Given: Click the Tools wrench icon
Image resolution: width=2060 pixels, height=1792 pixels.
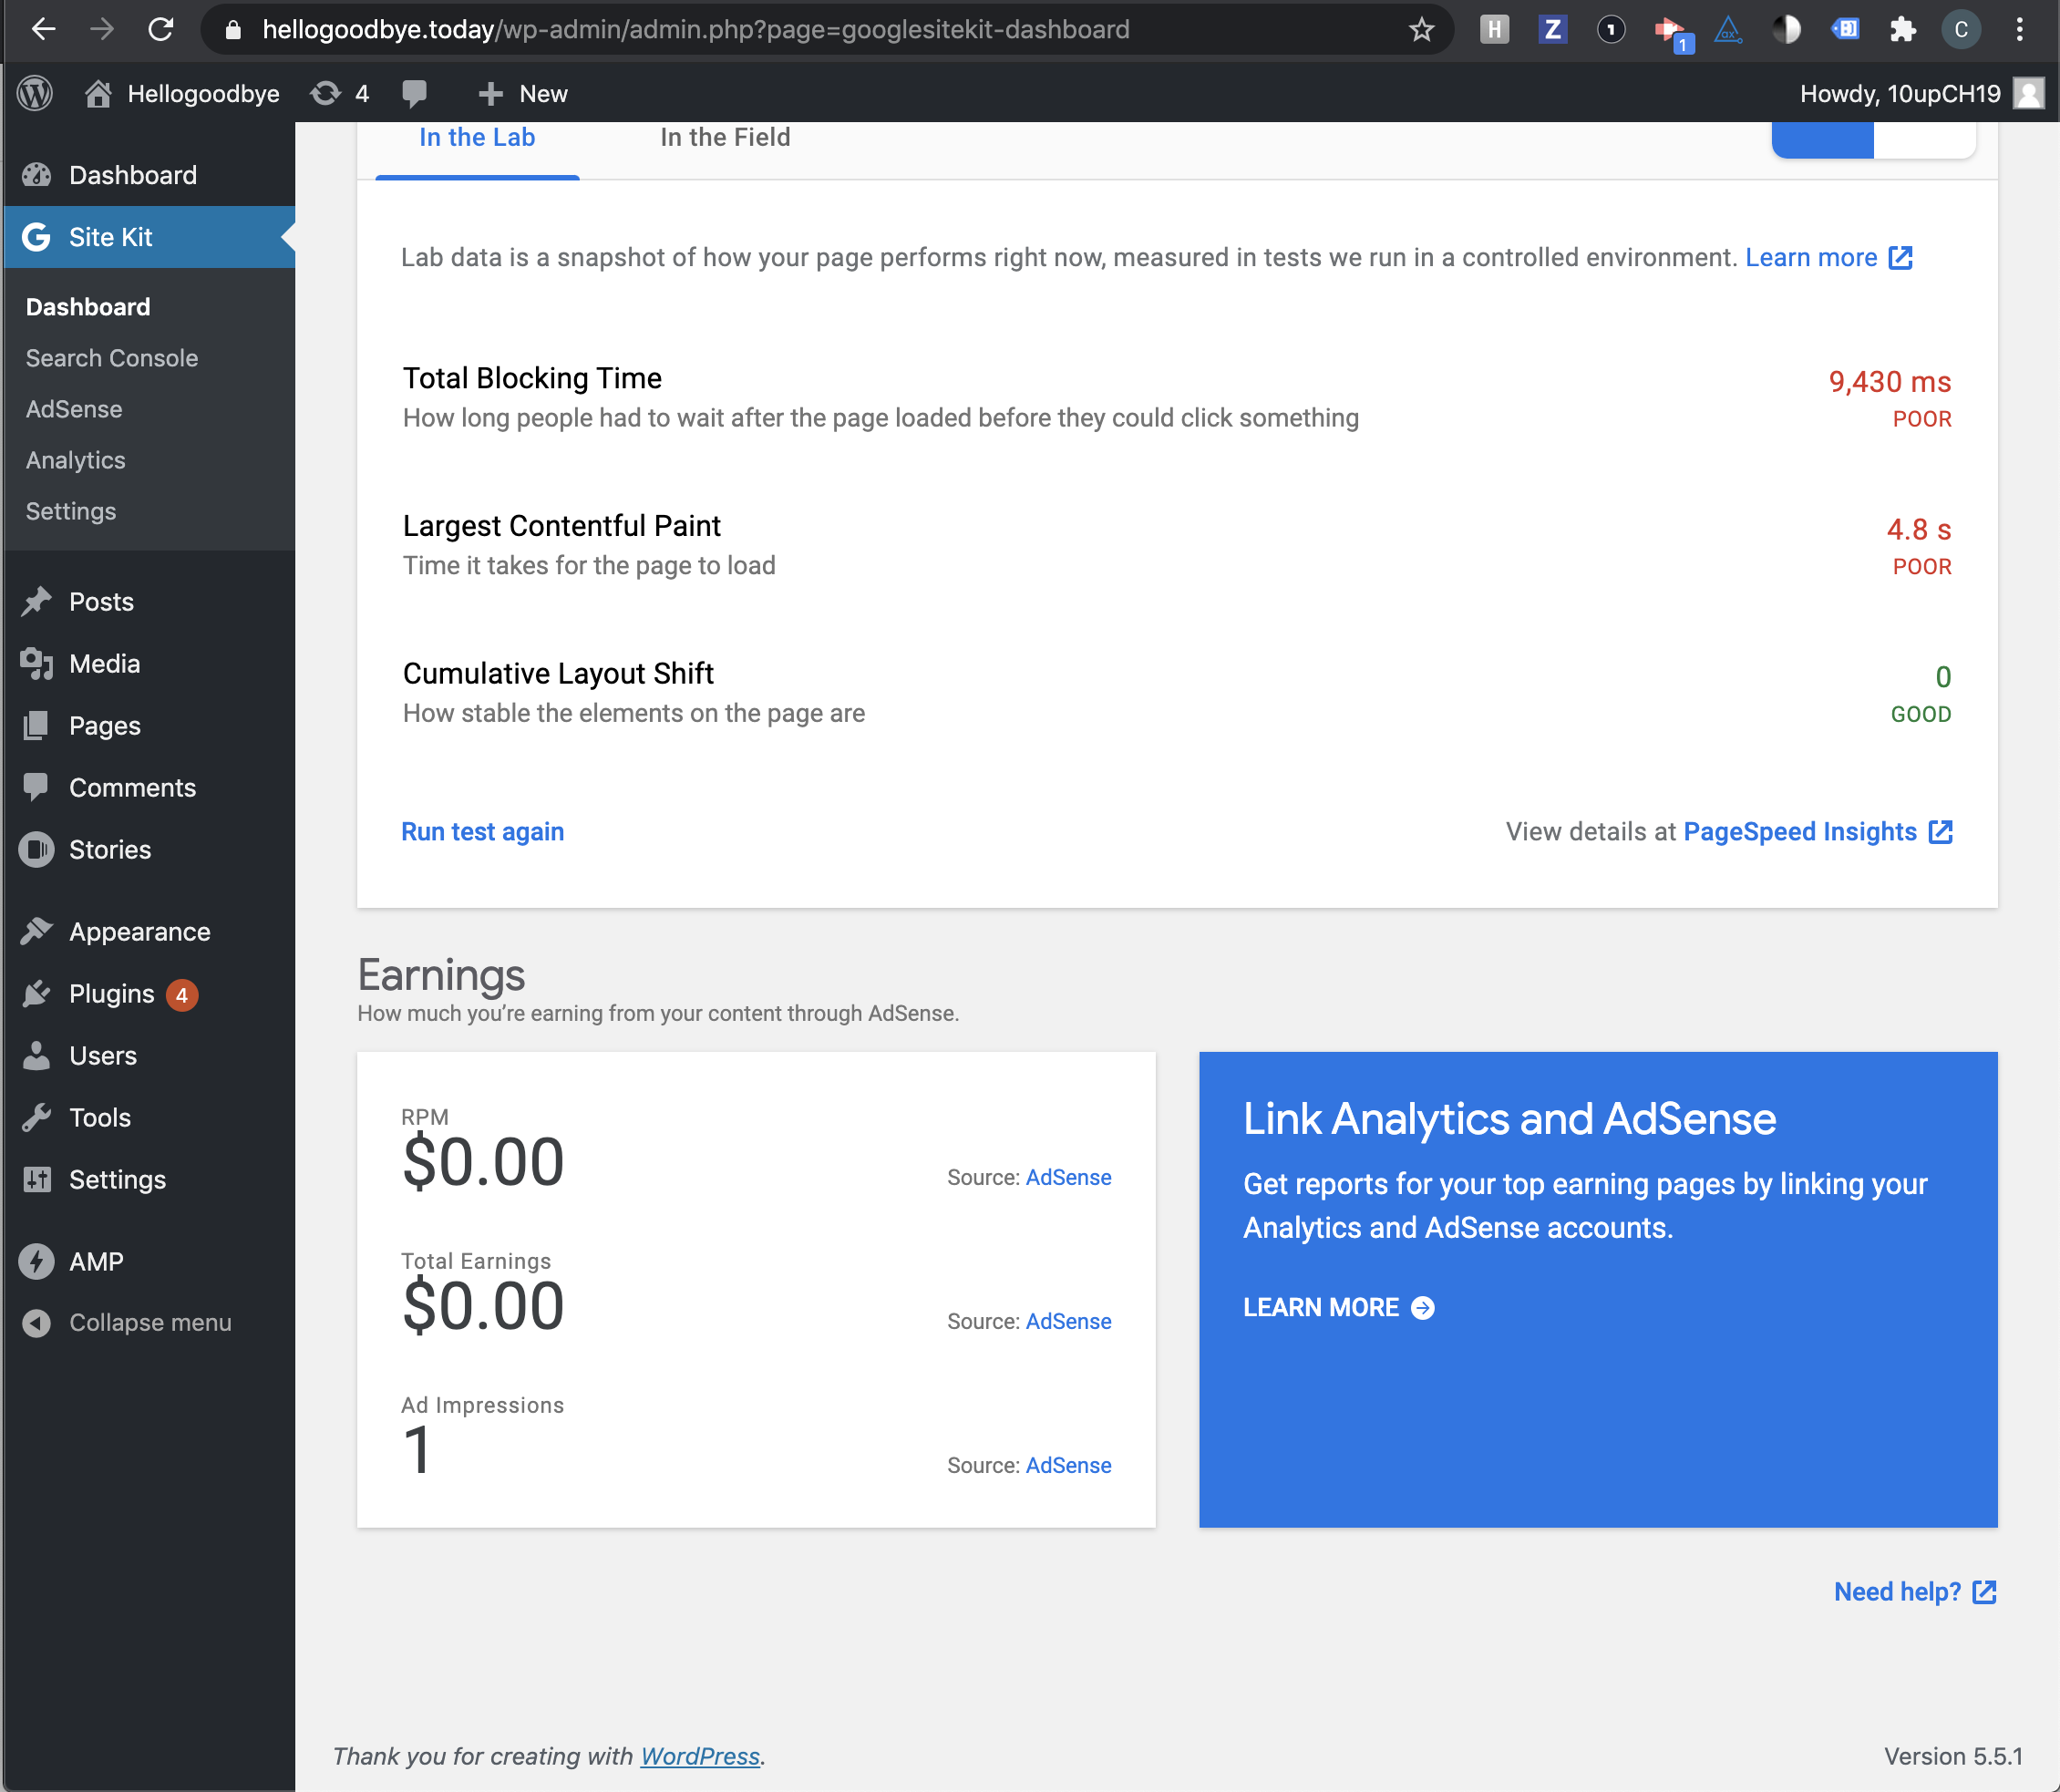Looking at the screenshot, I should point(36,1117).
